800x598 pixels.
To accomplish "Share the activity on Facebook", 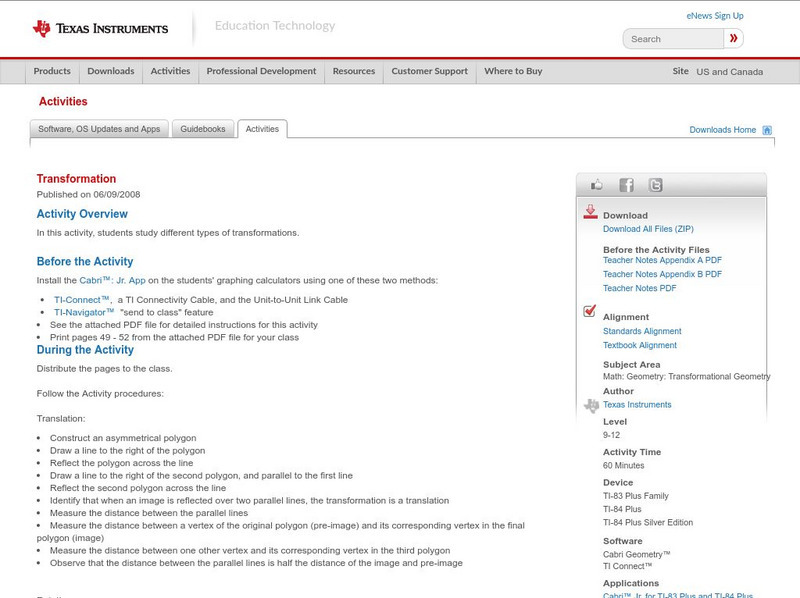I will point(627,185).
